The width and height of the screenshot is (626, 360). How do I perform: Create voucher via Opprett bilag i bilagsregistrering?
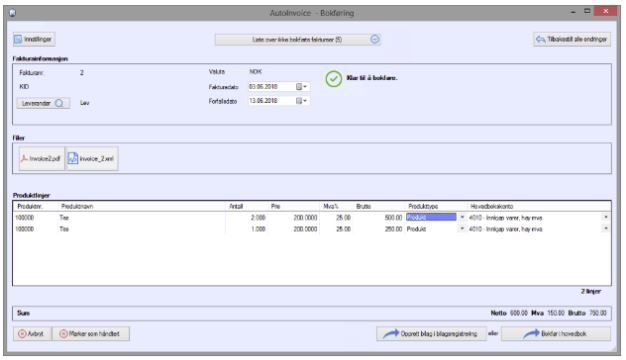tap(431, 334)
